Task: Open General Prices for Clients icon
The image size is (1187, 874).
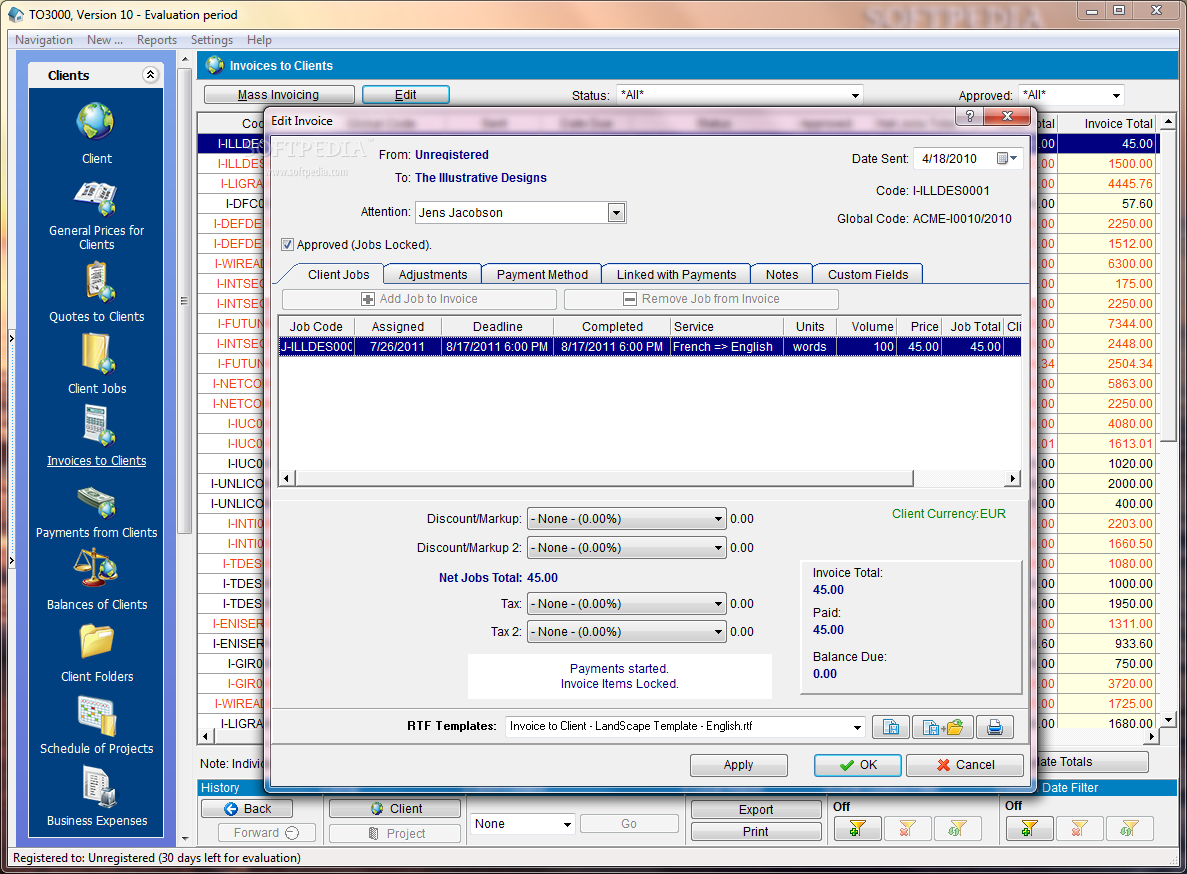Action: pos(95,198)
